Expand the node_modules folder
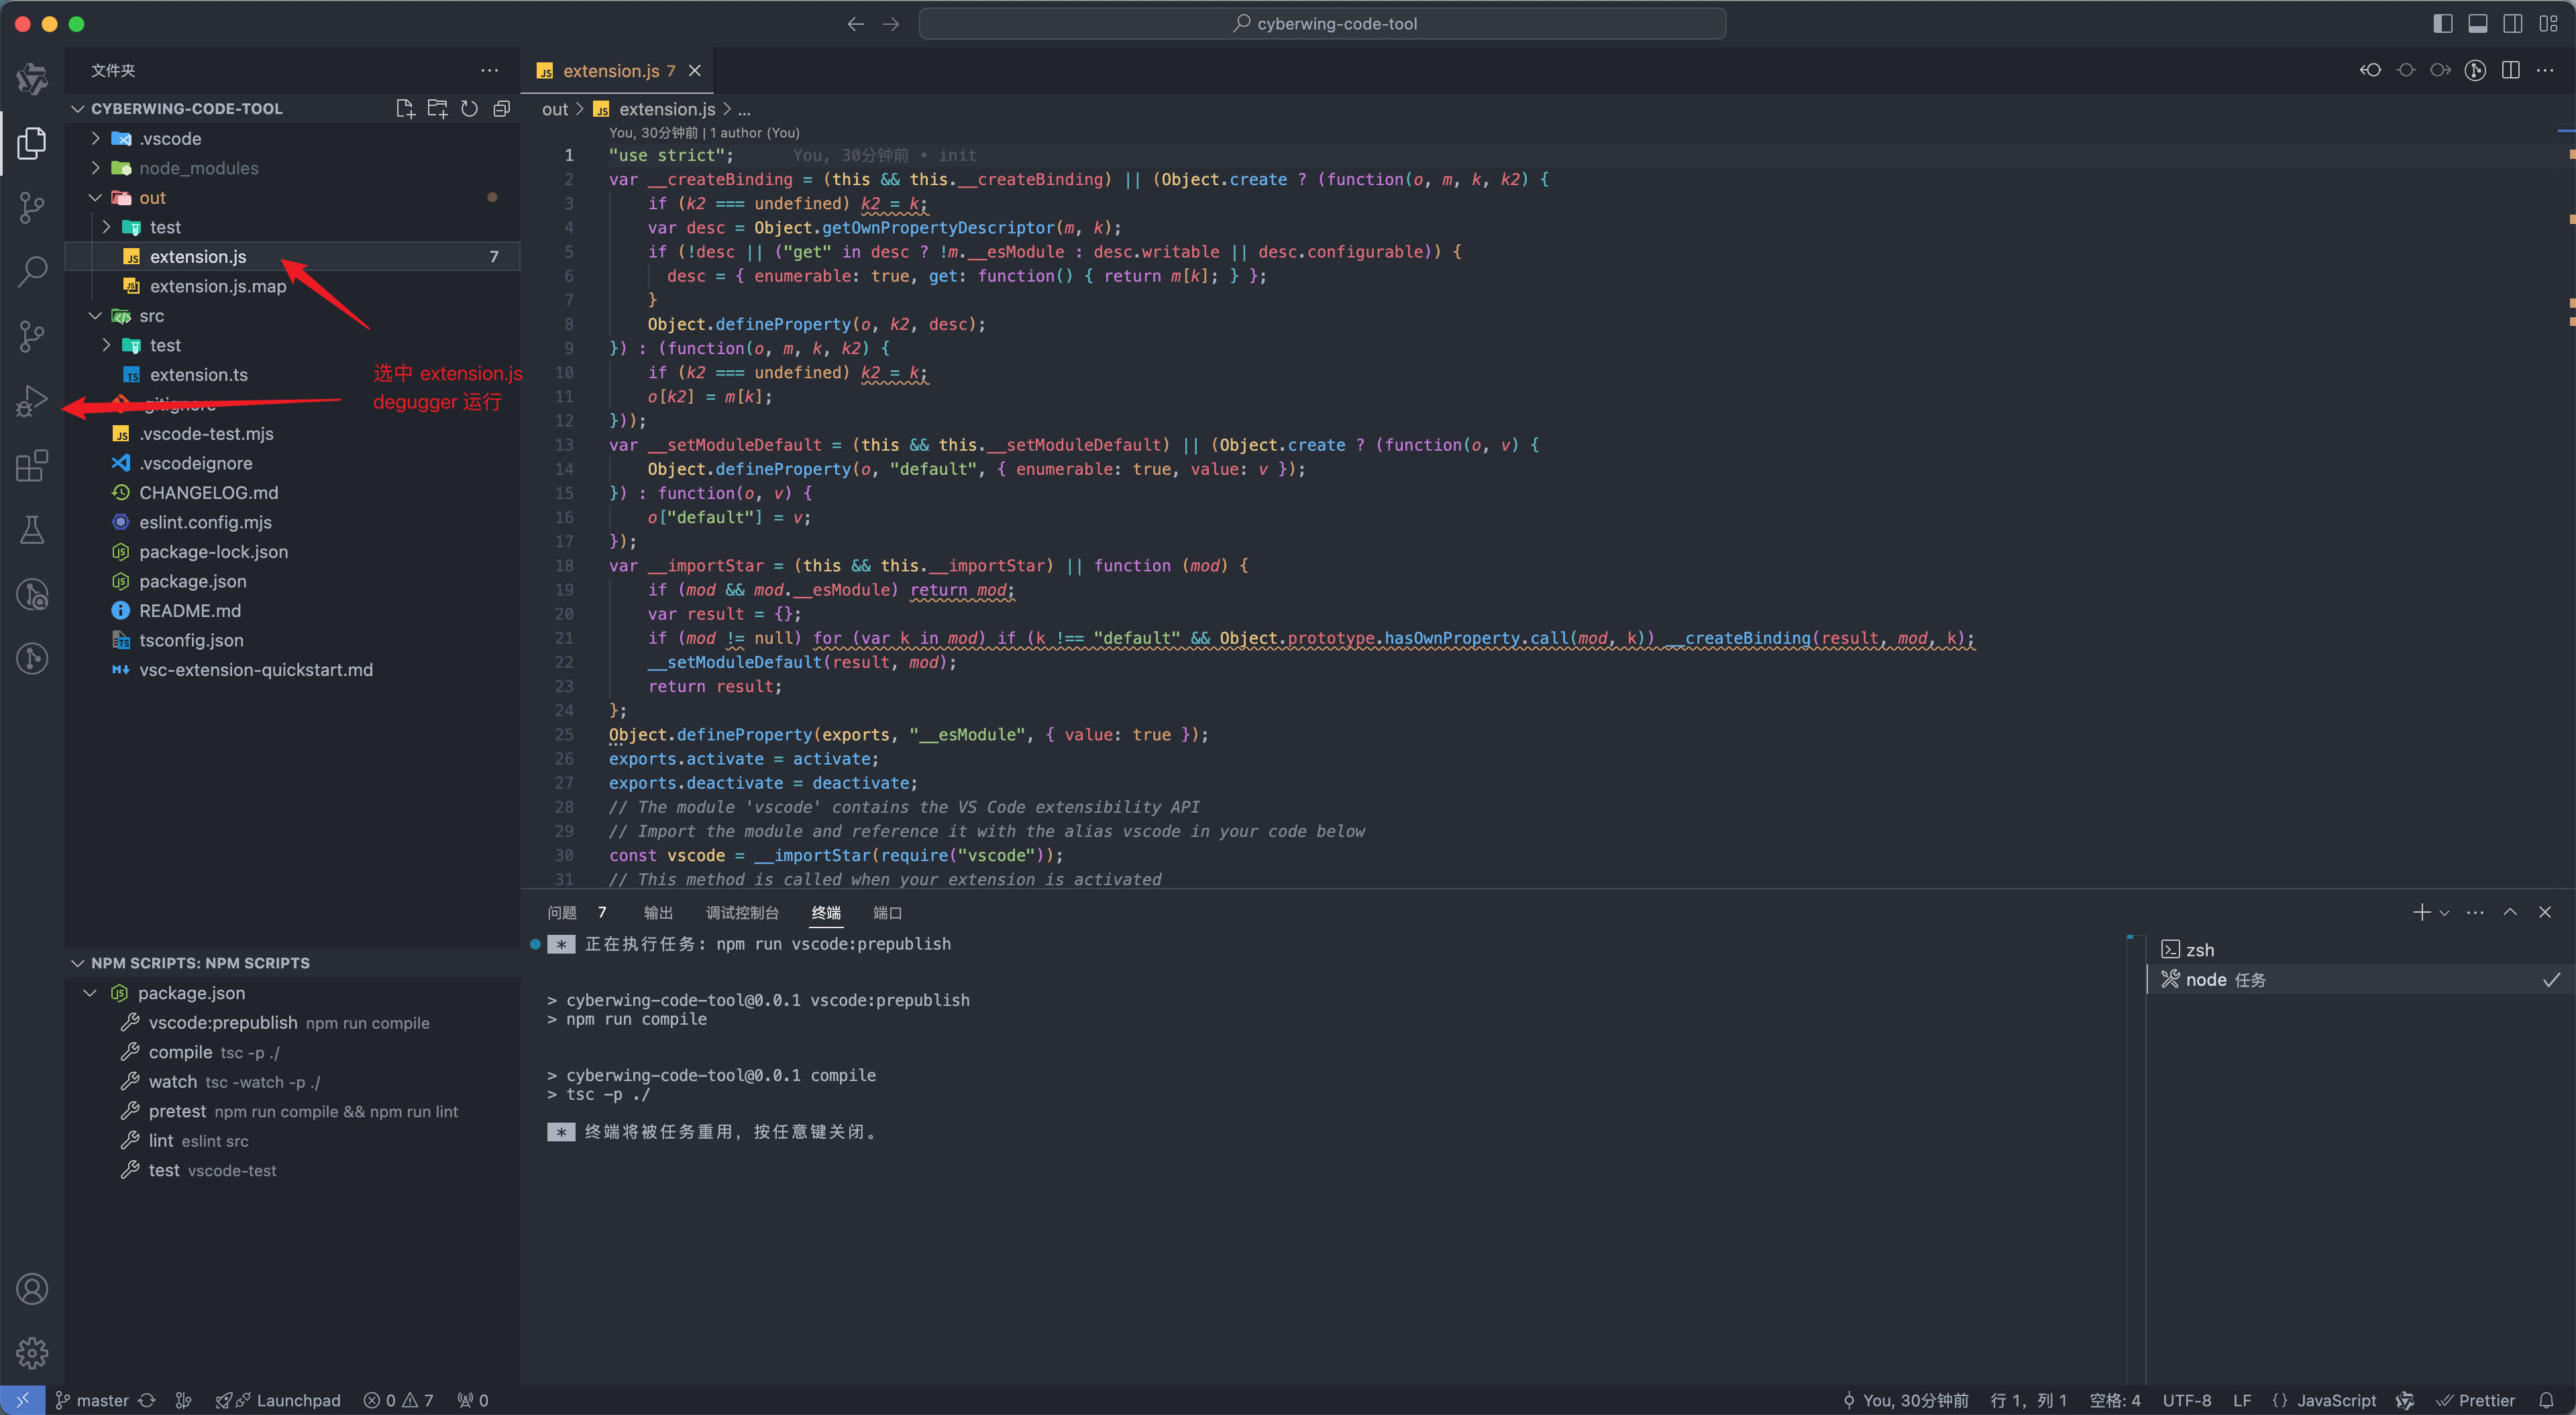 (x=198, y=168)
